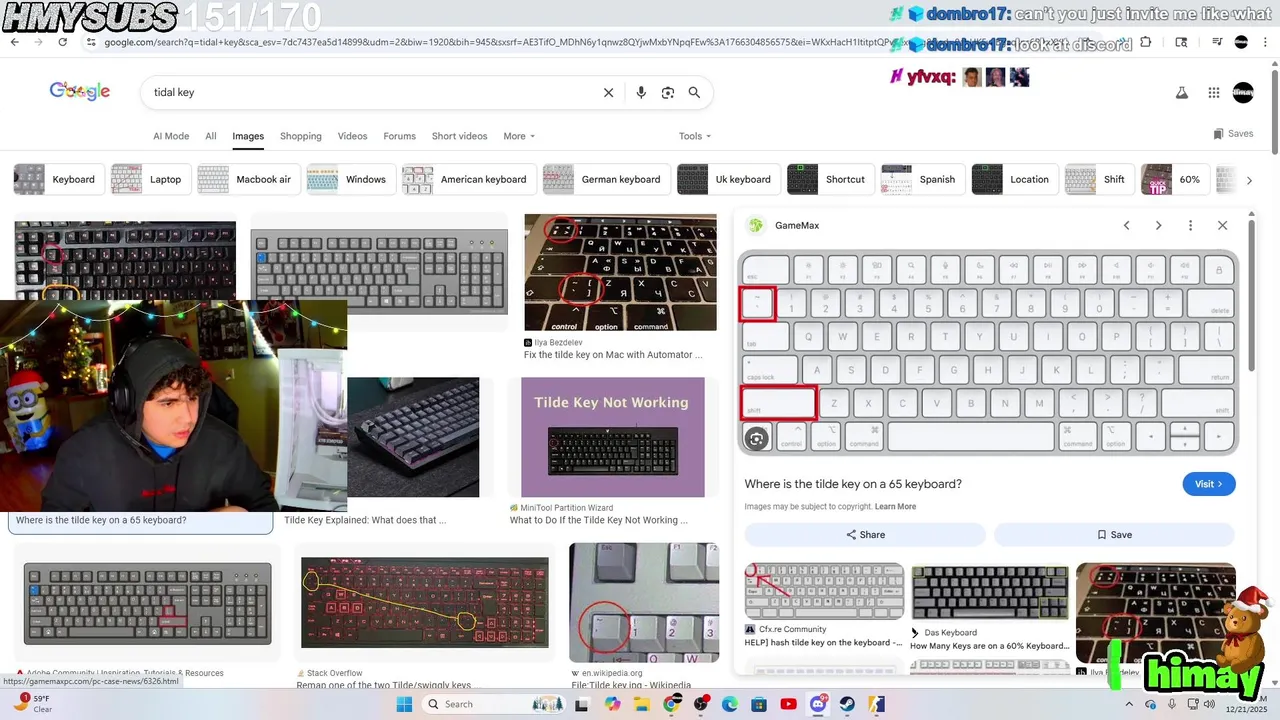Open Task View on the taskbar
This screenshot has height=720, width=1280.
pyautogui.click(x=582, y=704)
